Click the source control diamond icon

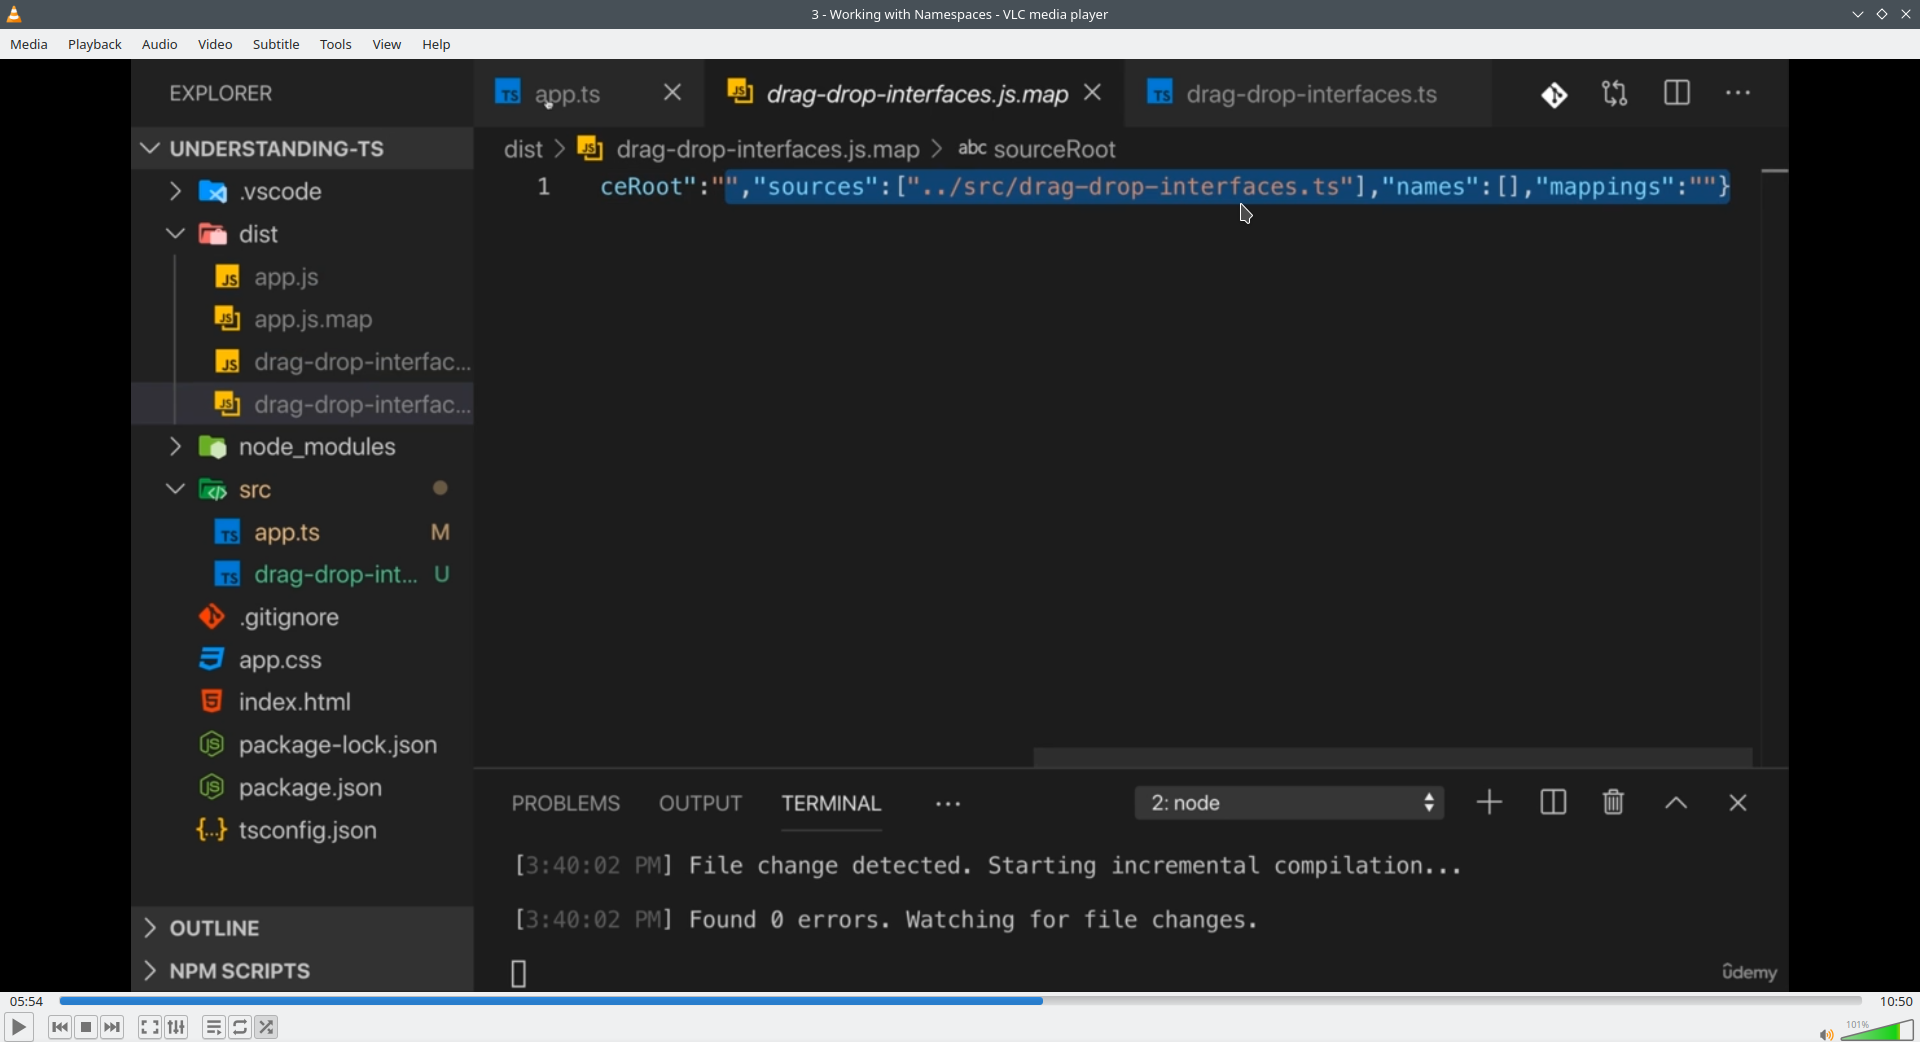tap(1555, 94)
